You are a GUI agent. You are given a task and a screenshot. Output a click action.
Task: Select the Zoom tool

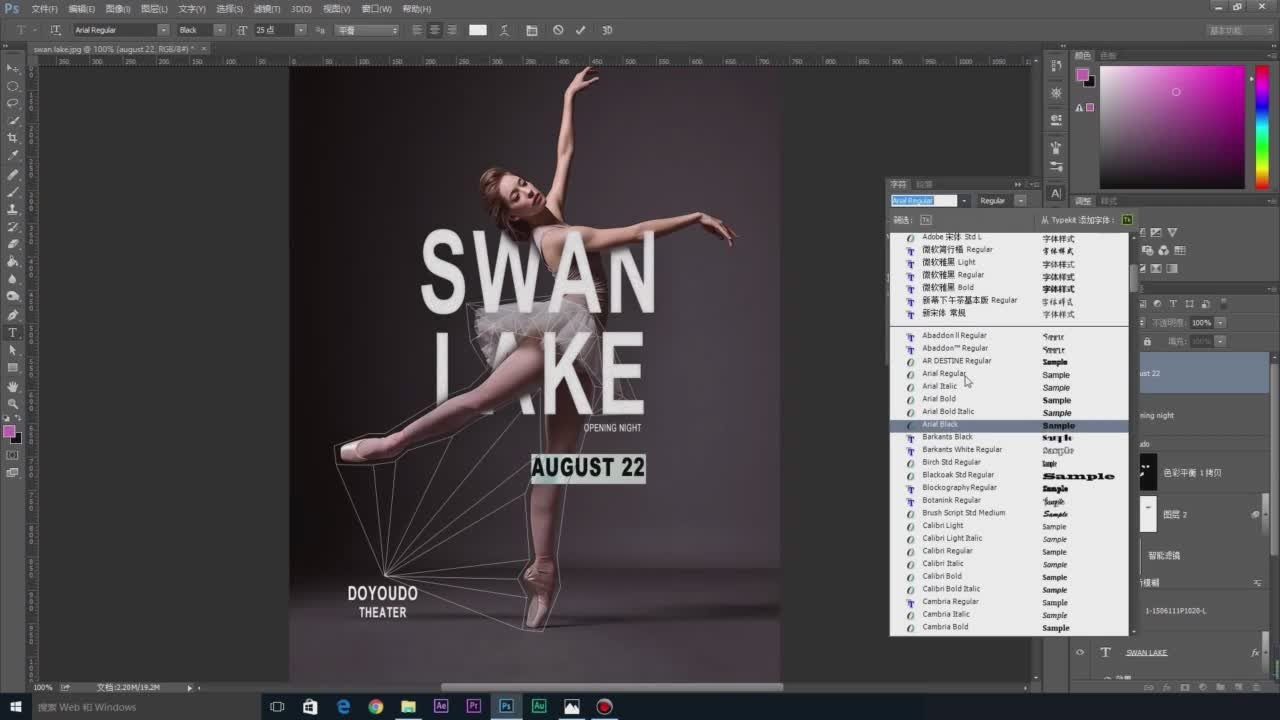13,404
